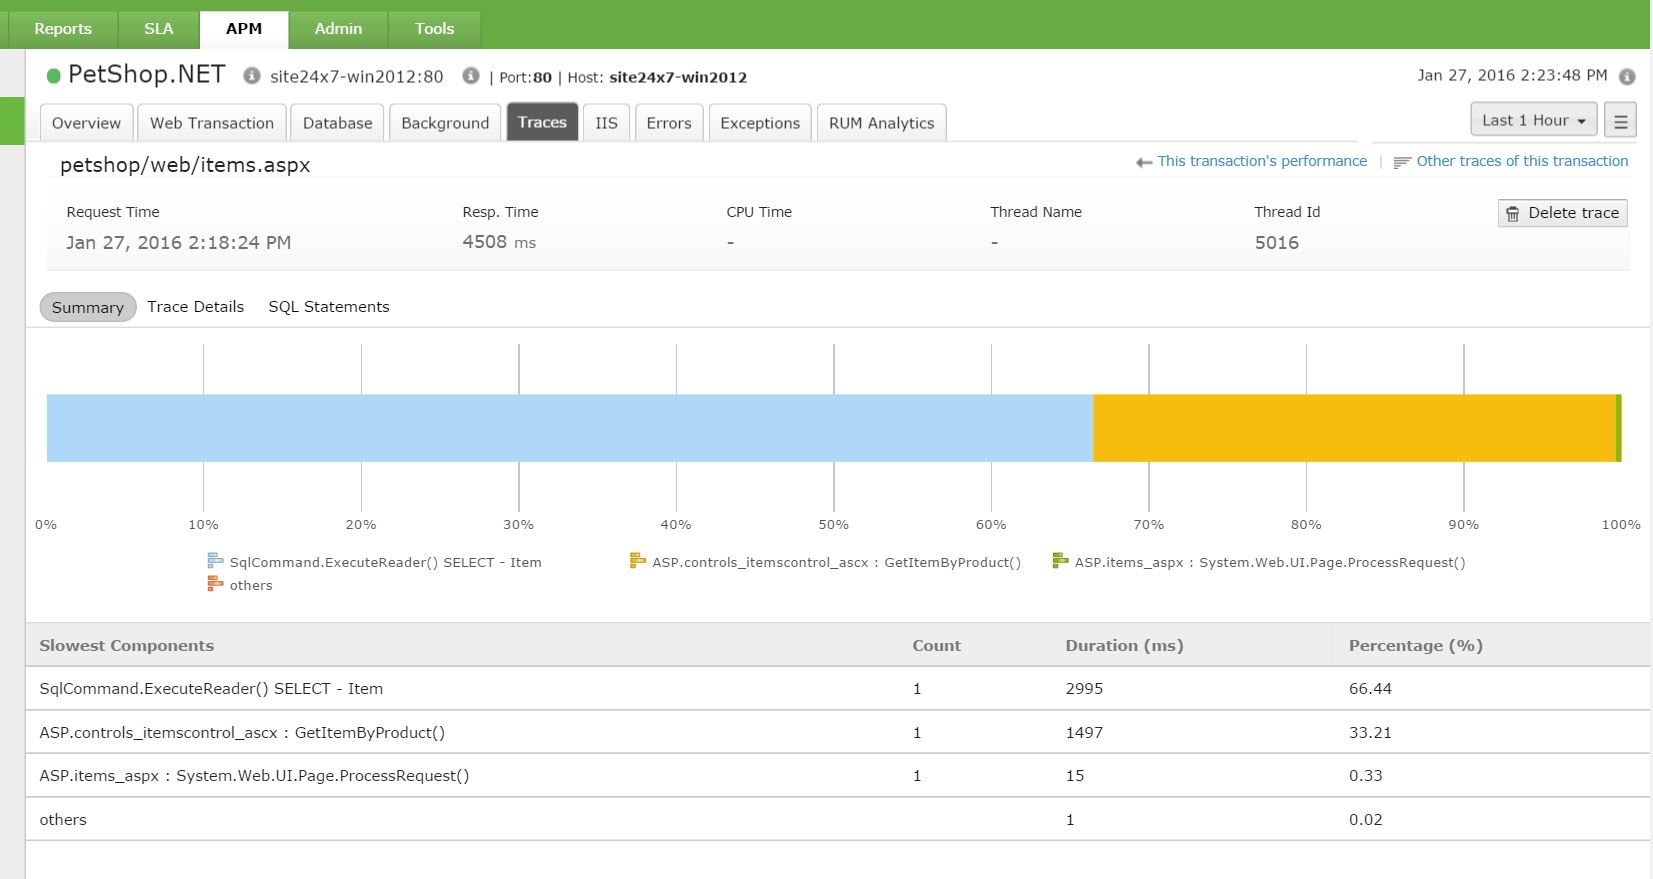Click yellow GetItemByProduct bar segment

point(1354,428)
